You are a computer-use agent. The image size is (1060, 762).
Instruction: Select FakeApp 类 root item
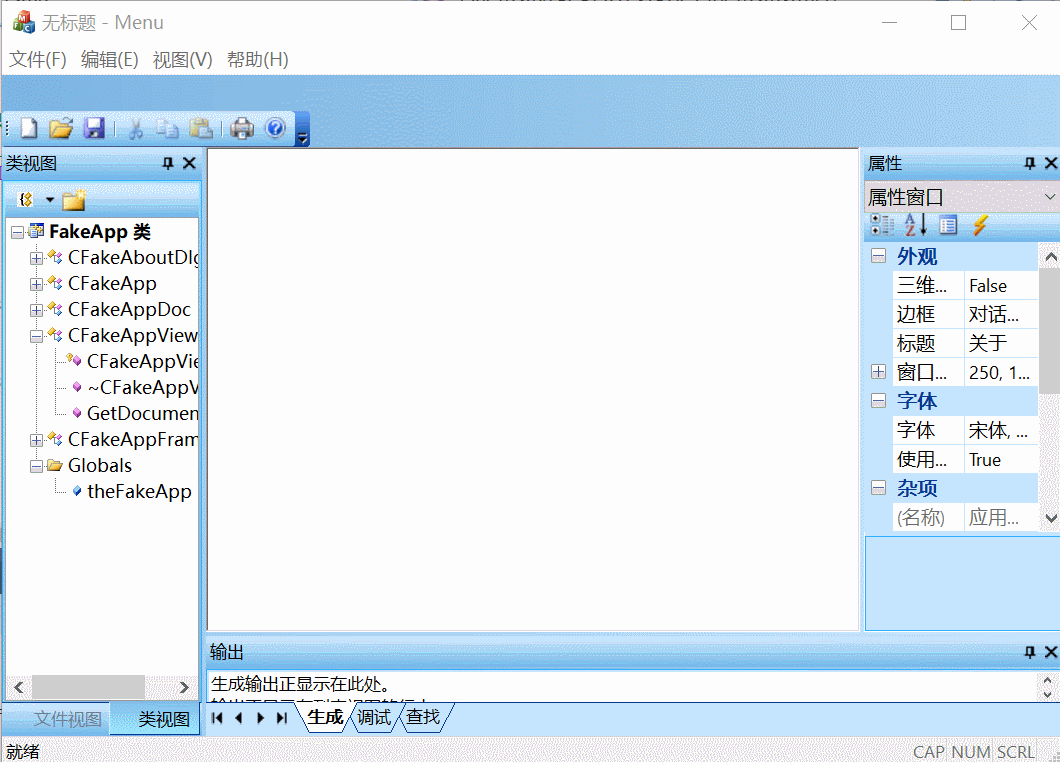tap(100, 232)
